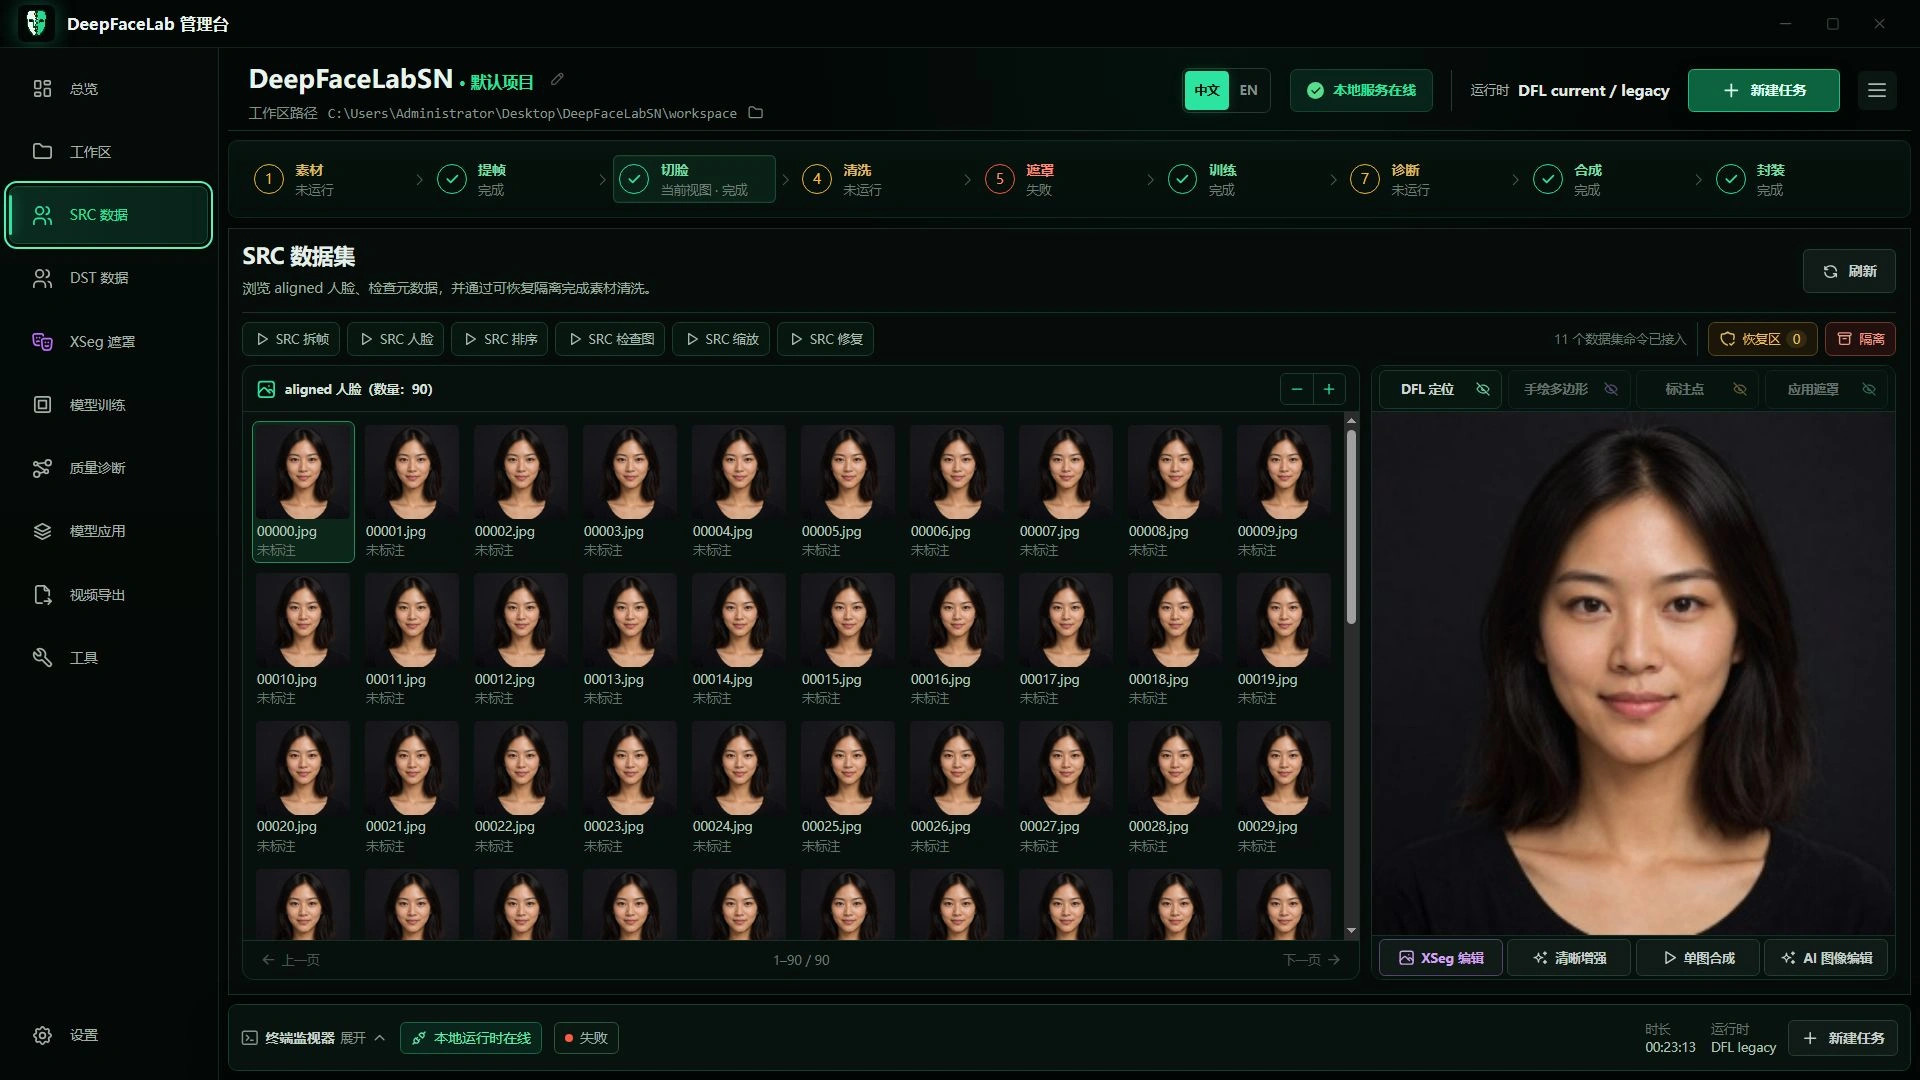
Task: Click the pencil icon beside 默认项目
Action: click(x=557, y=80)
